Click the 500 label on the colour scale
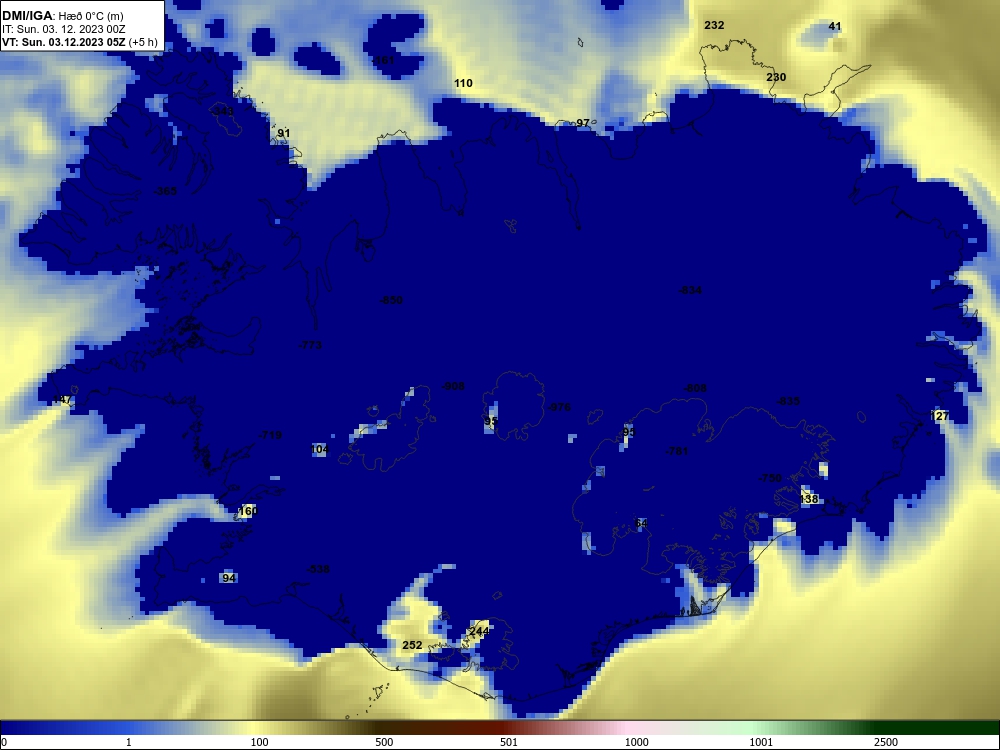This screenshot has width=1000, height=750. click(384, 742)
